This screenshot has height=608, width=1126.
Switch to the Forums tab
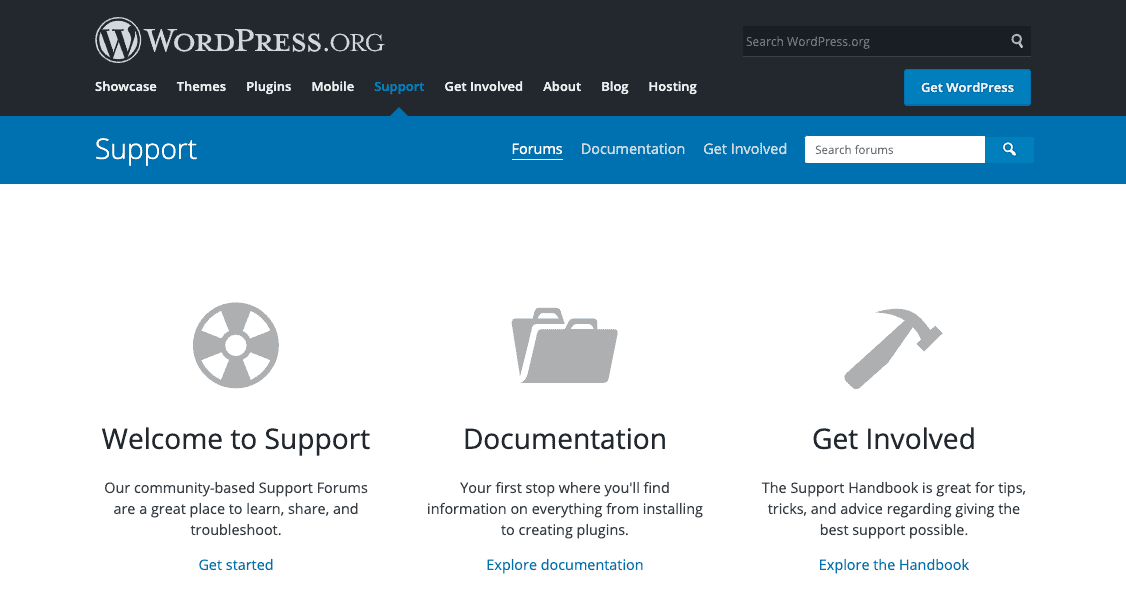[536, 149]
